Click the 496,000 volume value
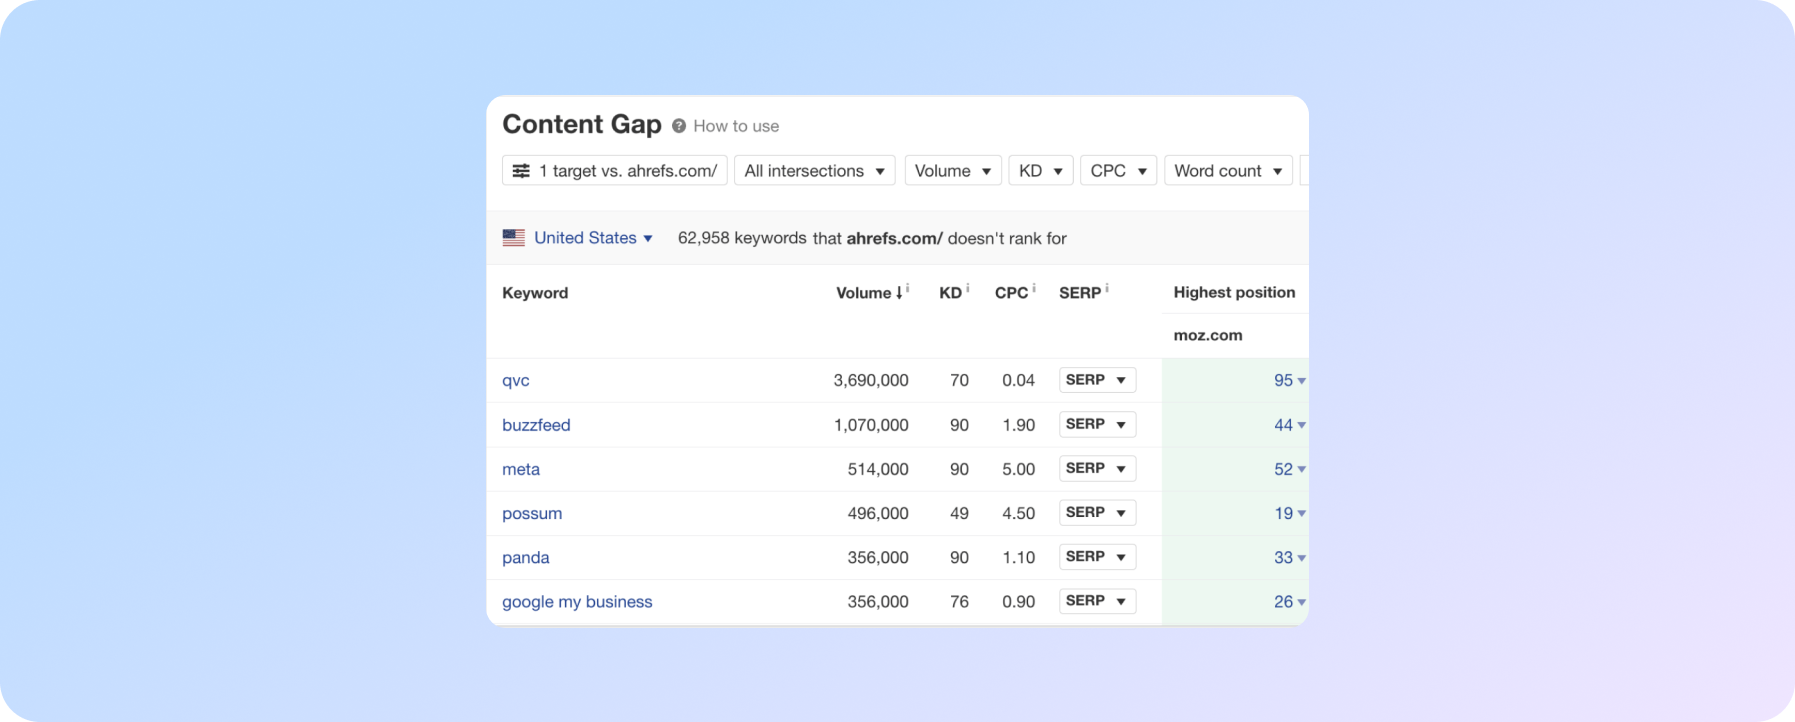 coord(878,513)
